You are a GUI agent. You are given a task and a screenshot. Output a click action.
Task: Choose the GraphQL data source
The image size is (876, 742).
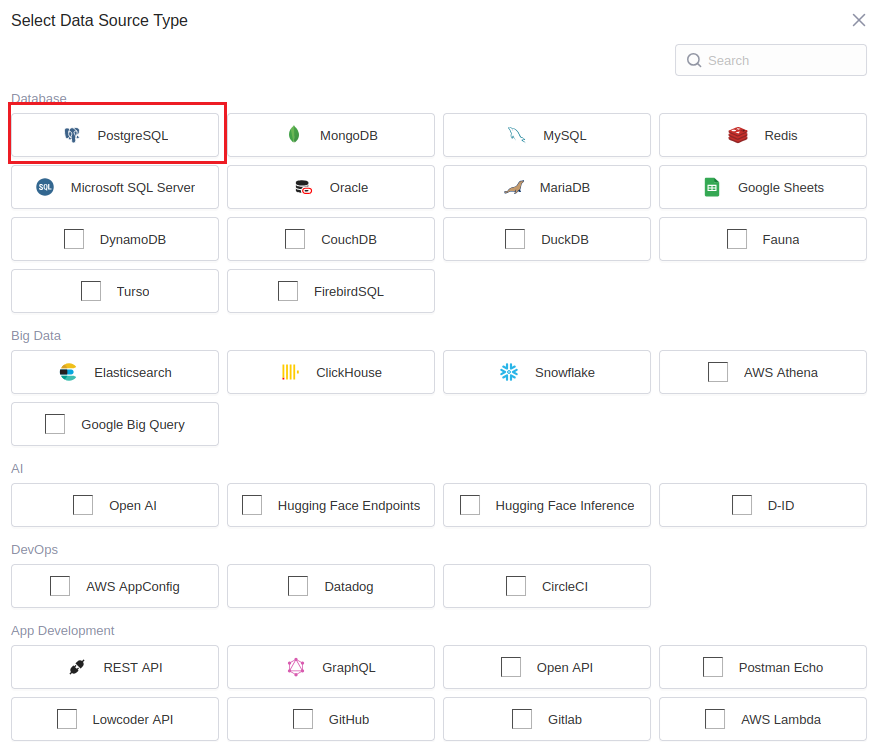(x=331, y=667)
